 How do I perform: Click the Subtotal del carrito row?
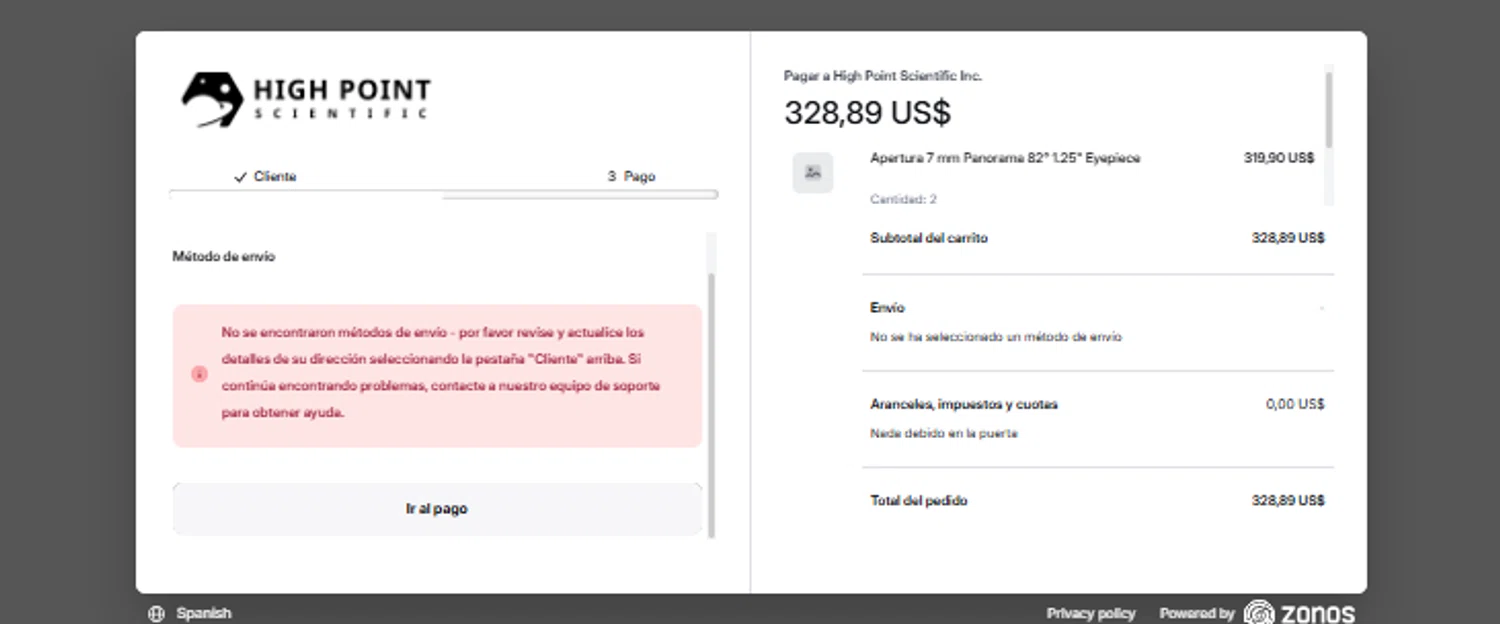[1097, 238]
